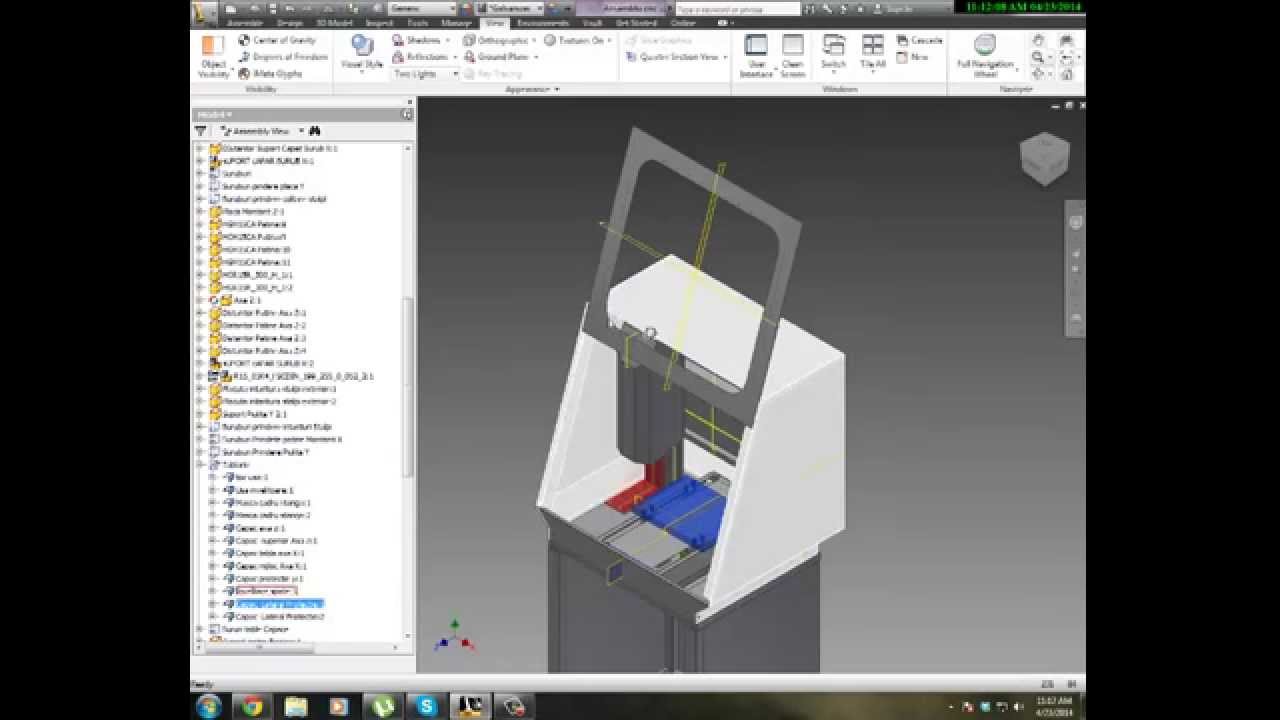Open the Two Lights lighting dropdown
Image resolution: width=1280 pixels, height=720 pixels.
tap(425, 74)
